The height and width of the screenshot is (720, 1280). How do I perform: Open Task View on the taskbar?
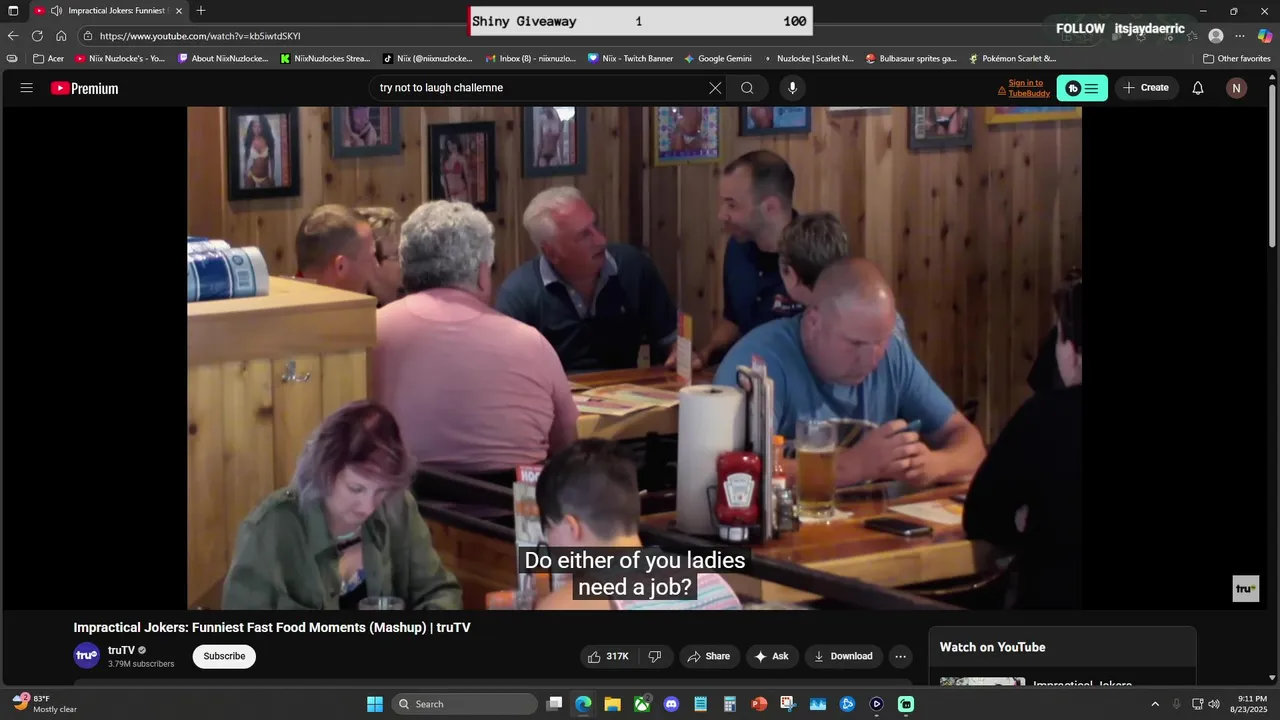point(555,704)
